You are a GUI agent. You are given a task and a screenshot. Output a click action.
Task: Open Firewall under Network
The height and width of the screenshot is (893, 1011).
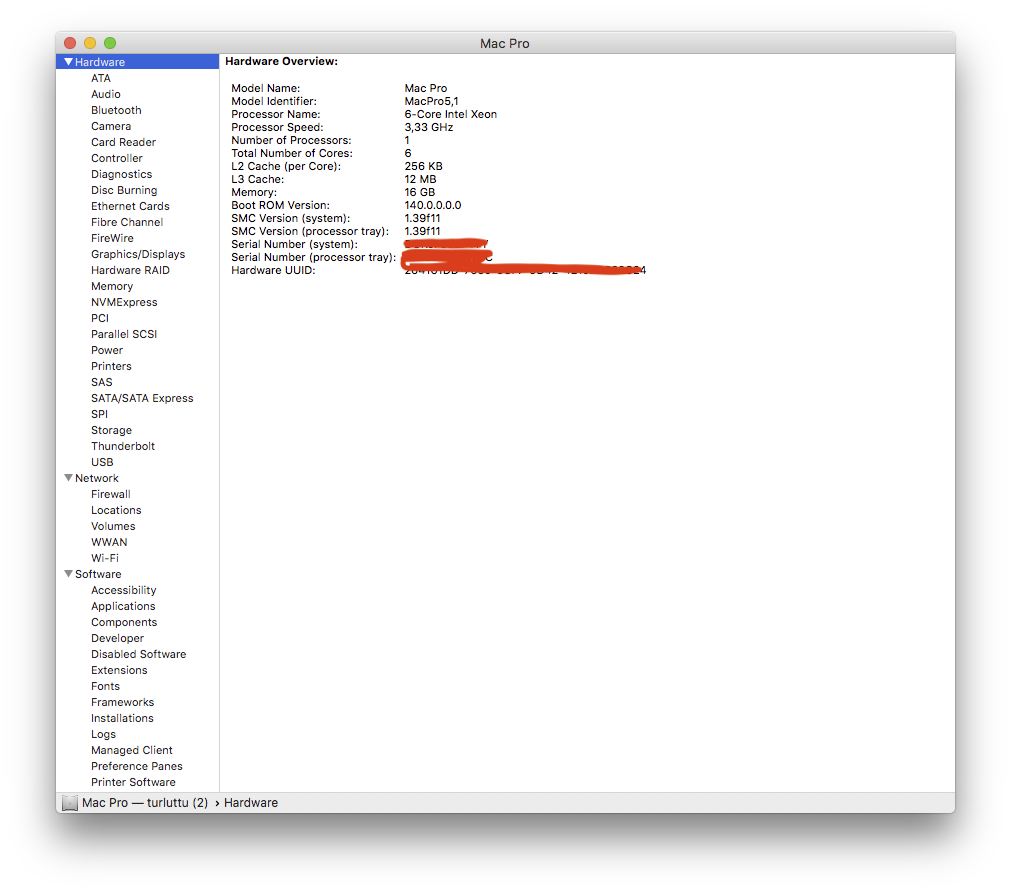pos(110,494)
